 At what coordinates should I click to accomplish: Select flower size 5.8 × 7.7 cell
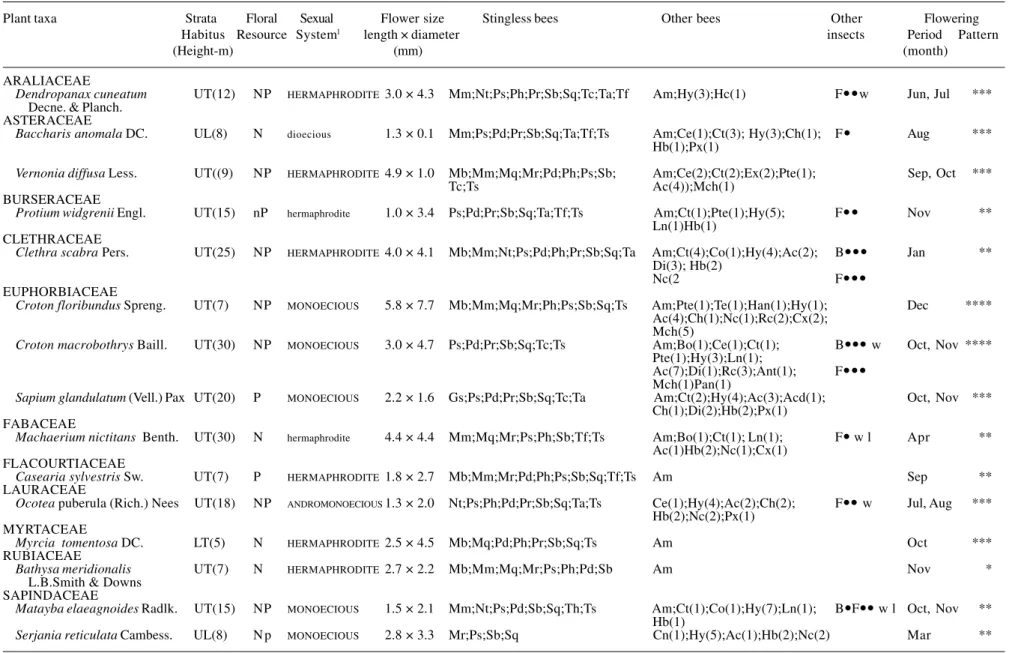click(409, 305)
